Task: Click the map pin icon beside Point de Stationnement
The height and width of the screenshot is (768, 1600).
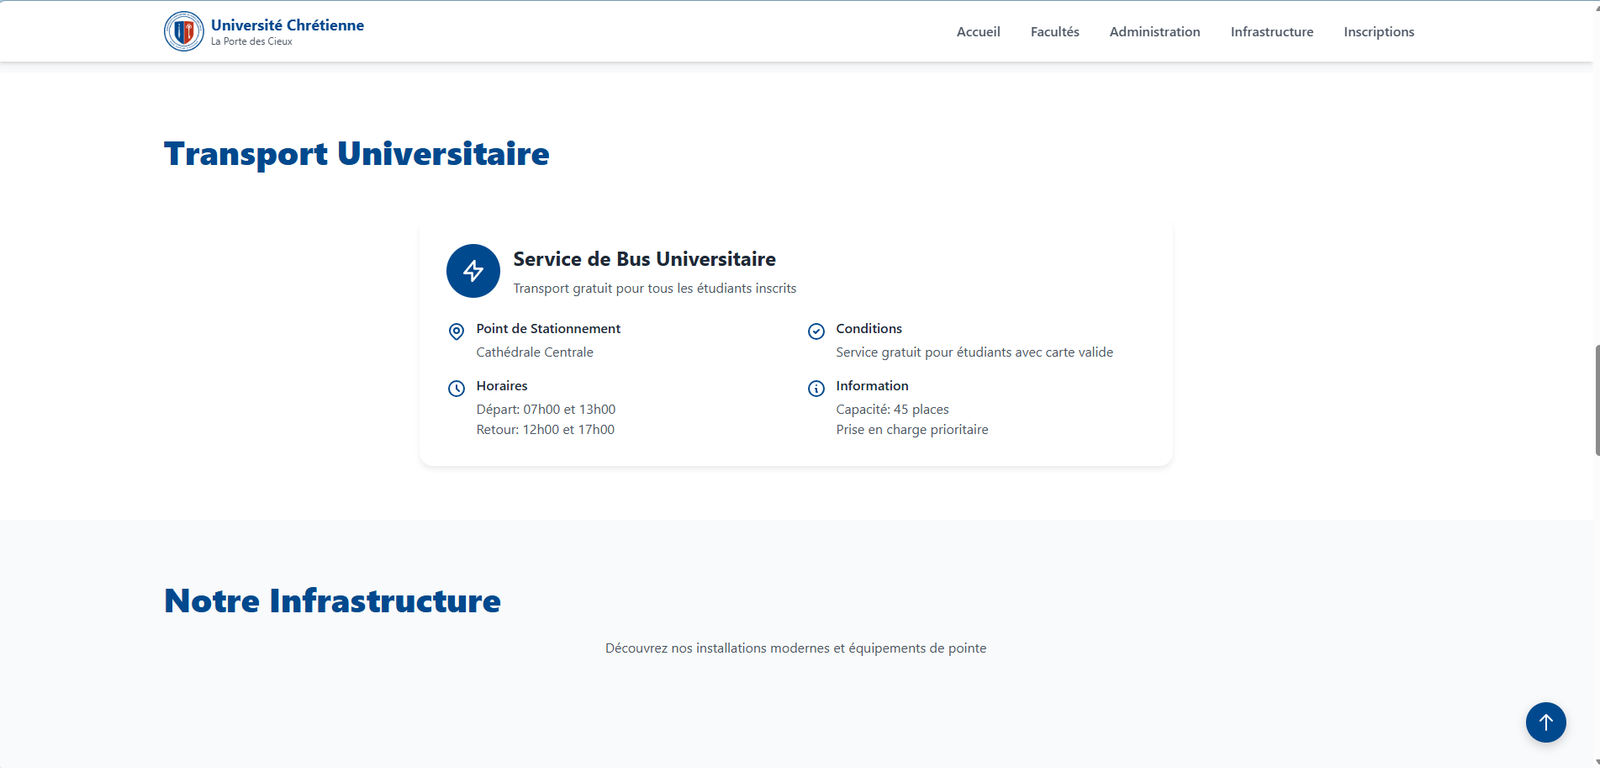Action: pyautogui.click(x=456, y=331)
